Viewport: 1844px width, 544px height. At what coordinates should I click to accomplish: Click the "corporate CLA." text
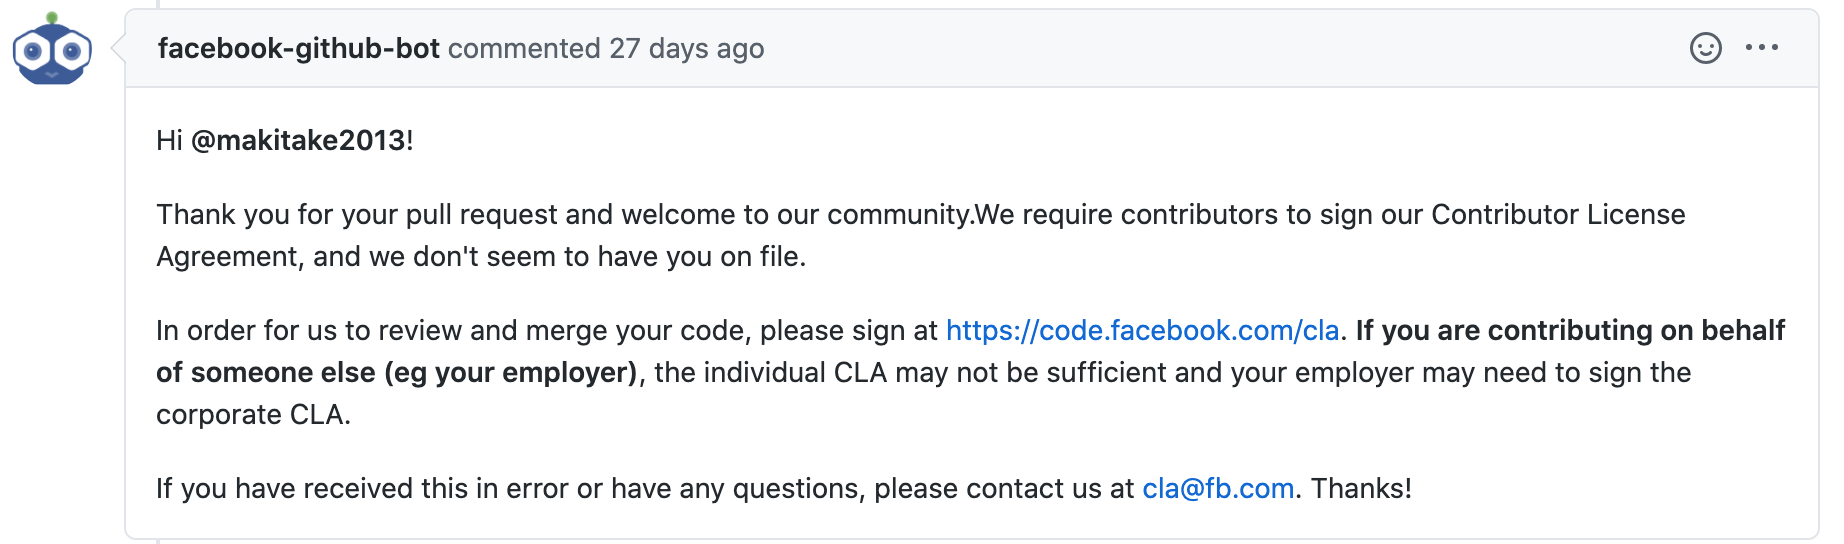(253, 414)
